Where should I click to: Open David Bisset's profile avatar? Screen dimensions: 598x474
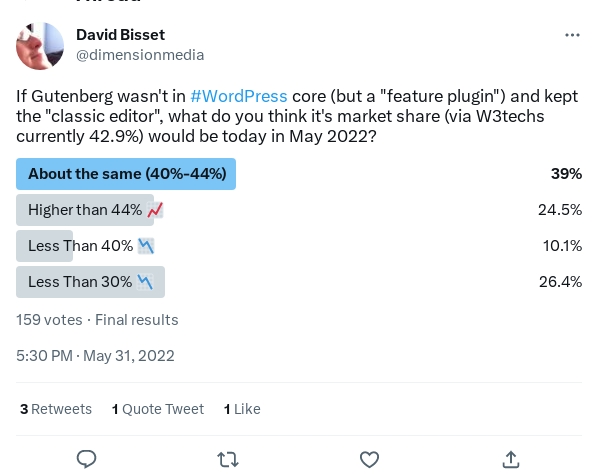click(40, 46)
